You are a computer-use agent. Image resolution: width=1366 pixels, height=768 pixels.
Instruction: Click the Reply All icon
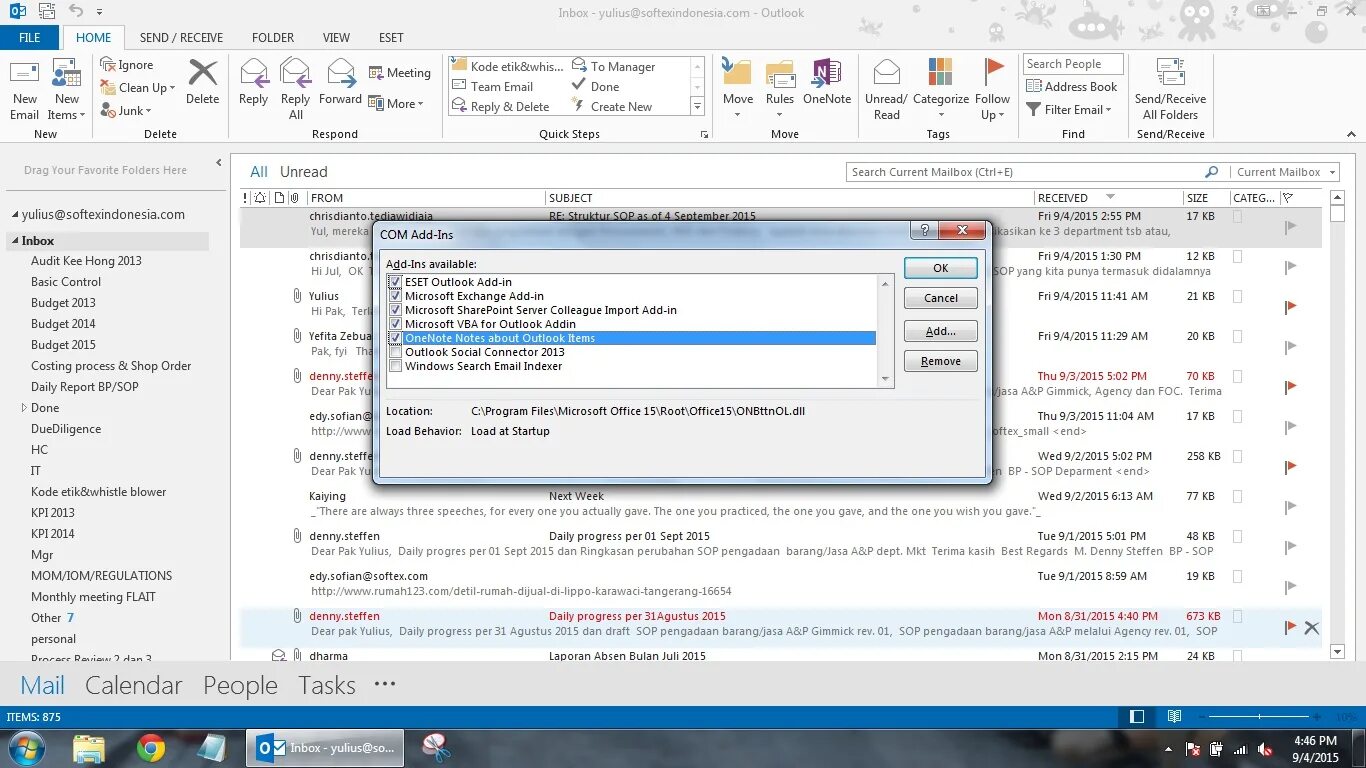(x=295, y=73)
